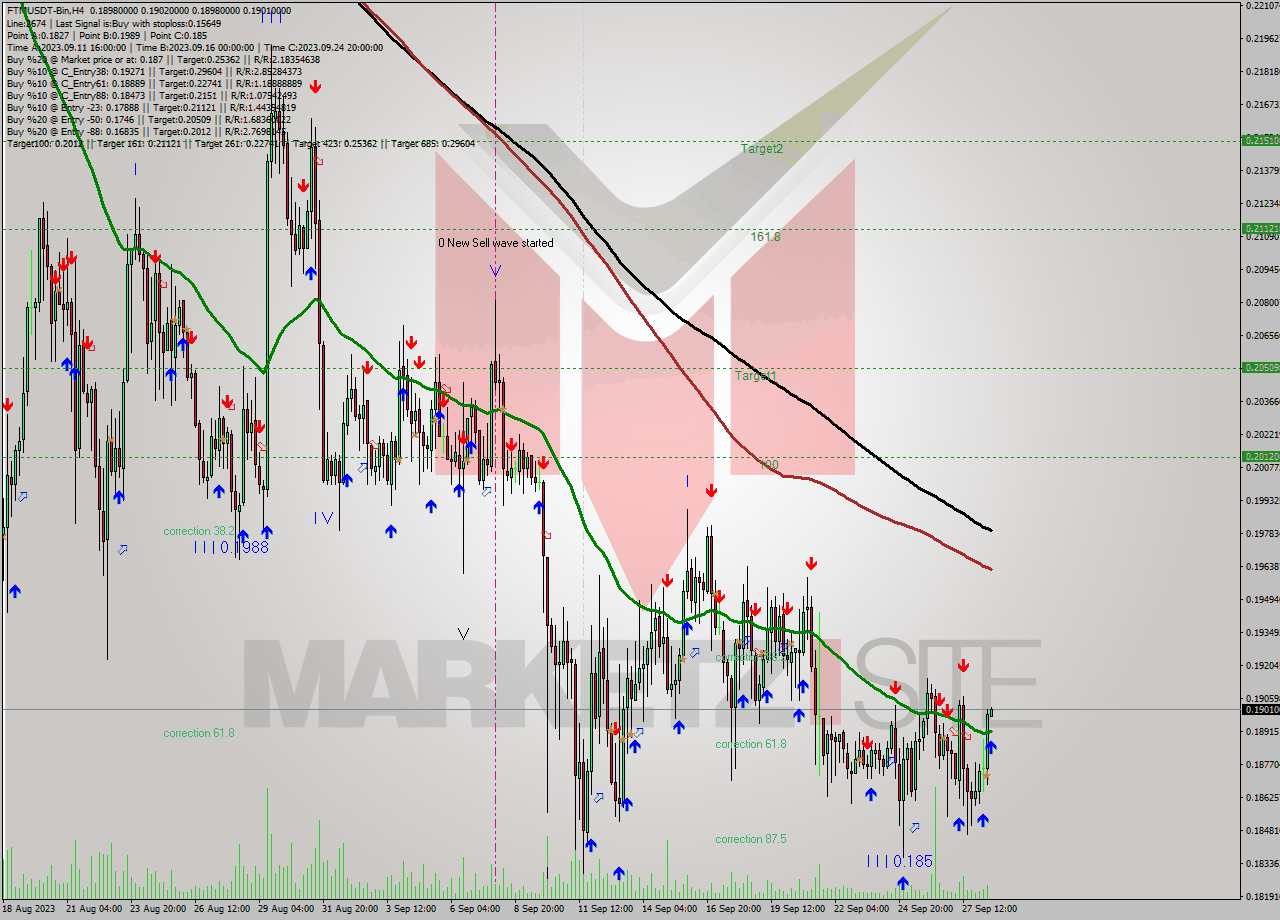Click the blue 'I I I 0.185' wave label

pyautogui.click(x=900, y=861)
